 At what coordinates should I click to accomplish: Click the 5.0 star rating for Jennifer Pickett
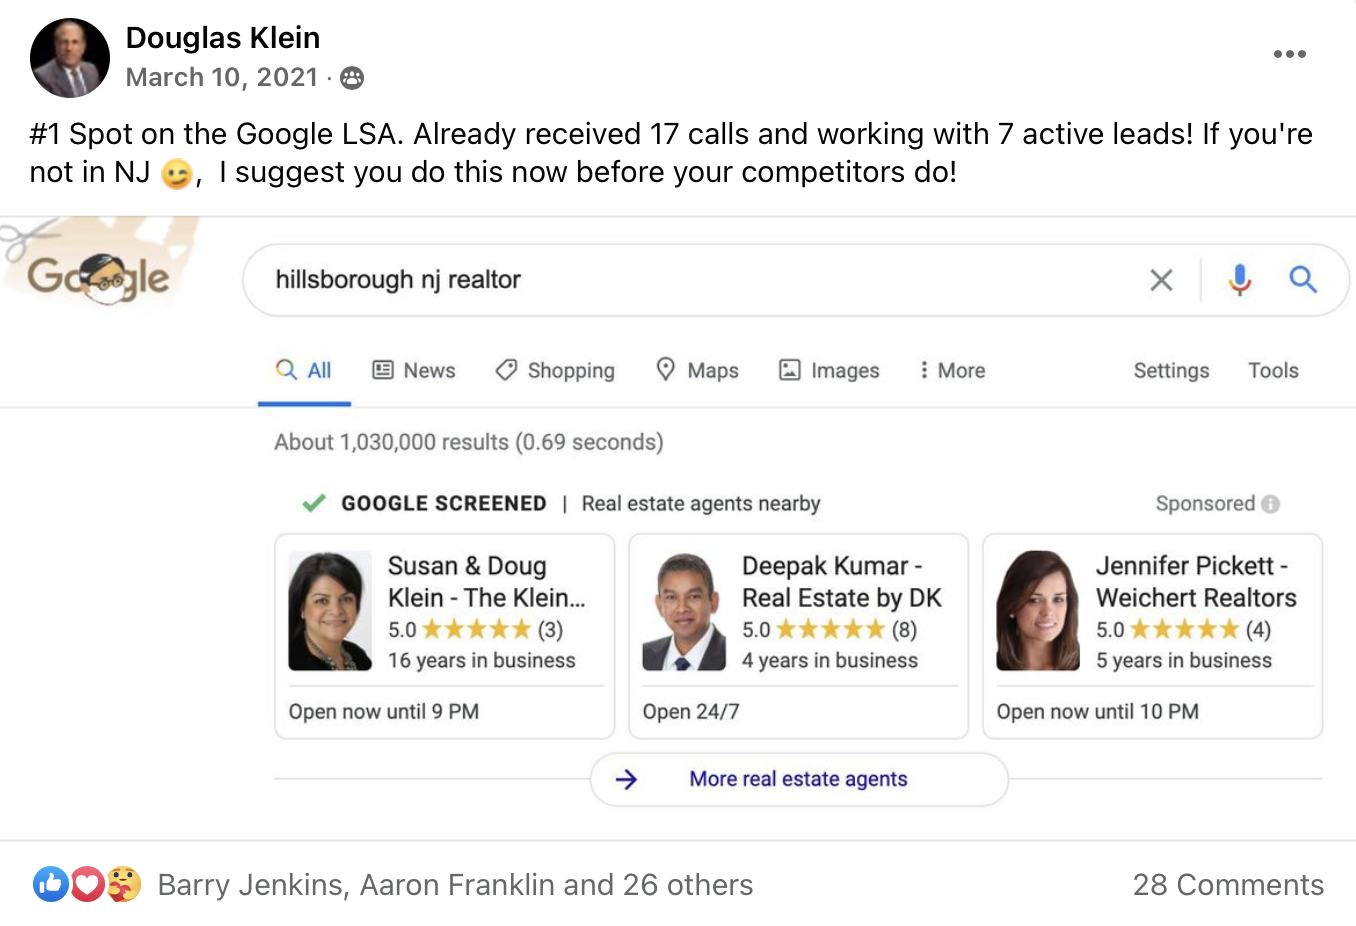(x=1184, y=630)
